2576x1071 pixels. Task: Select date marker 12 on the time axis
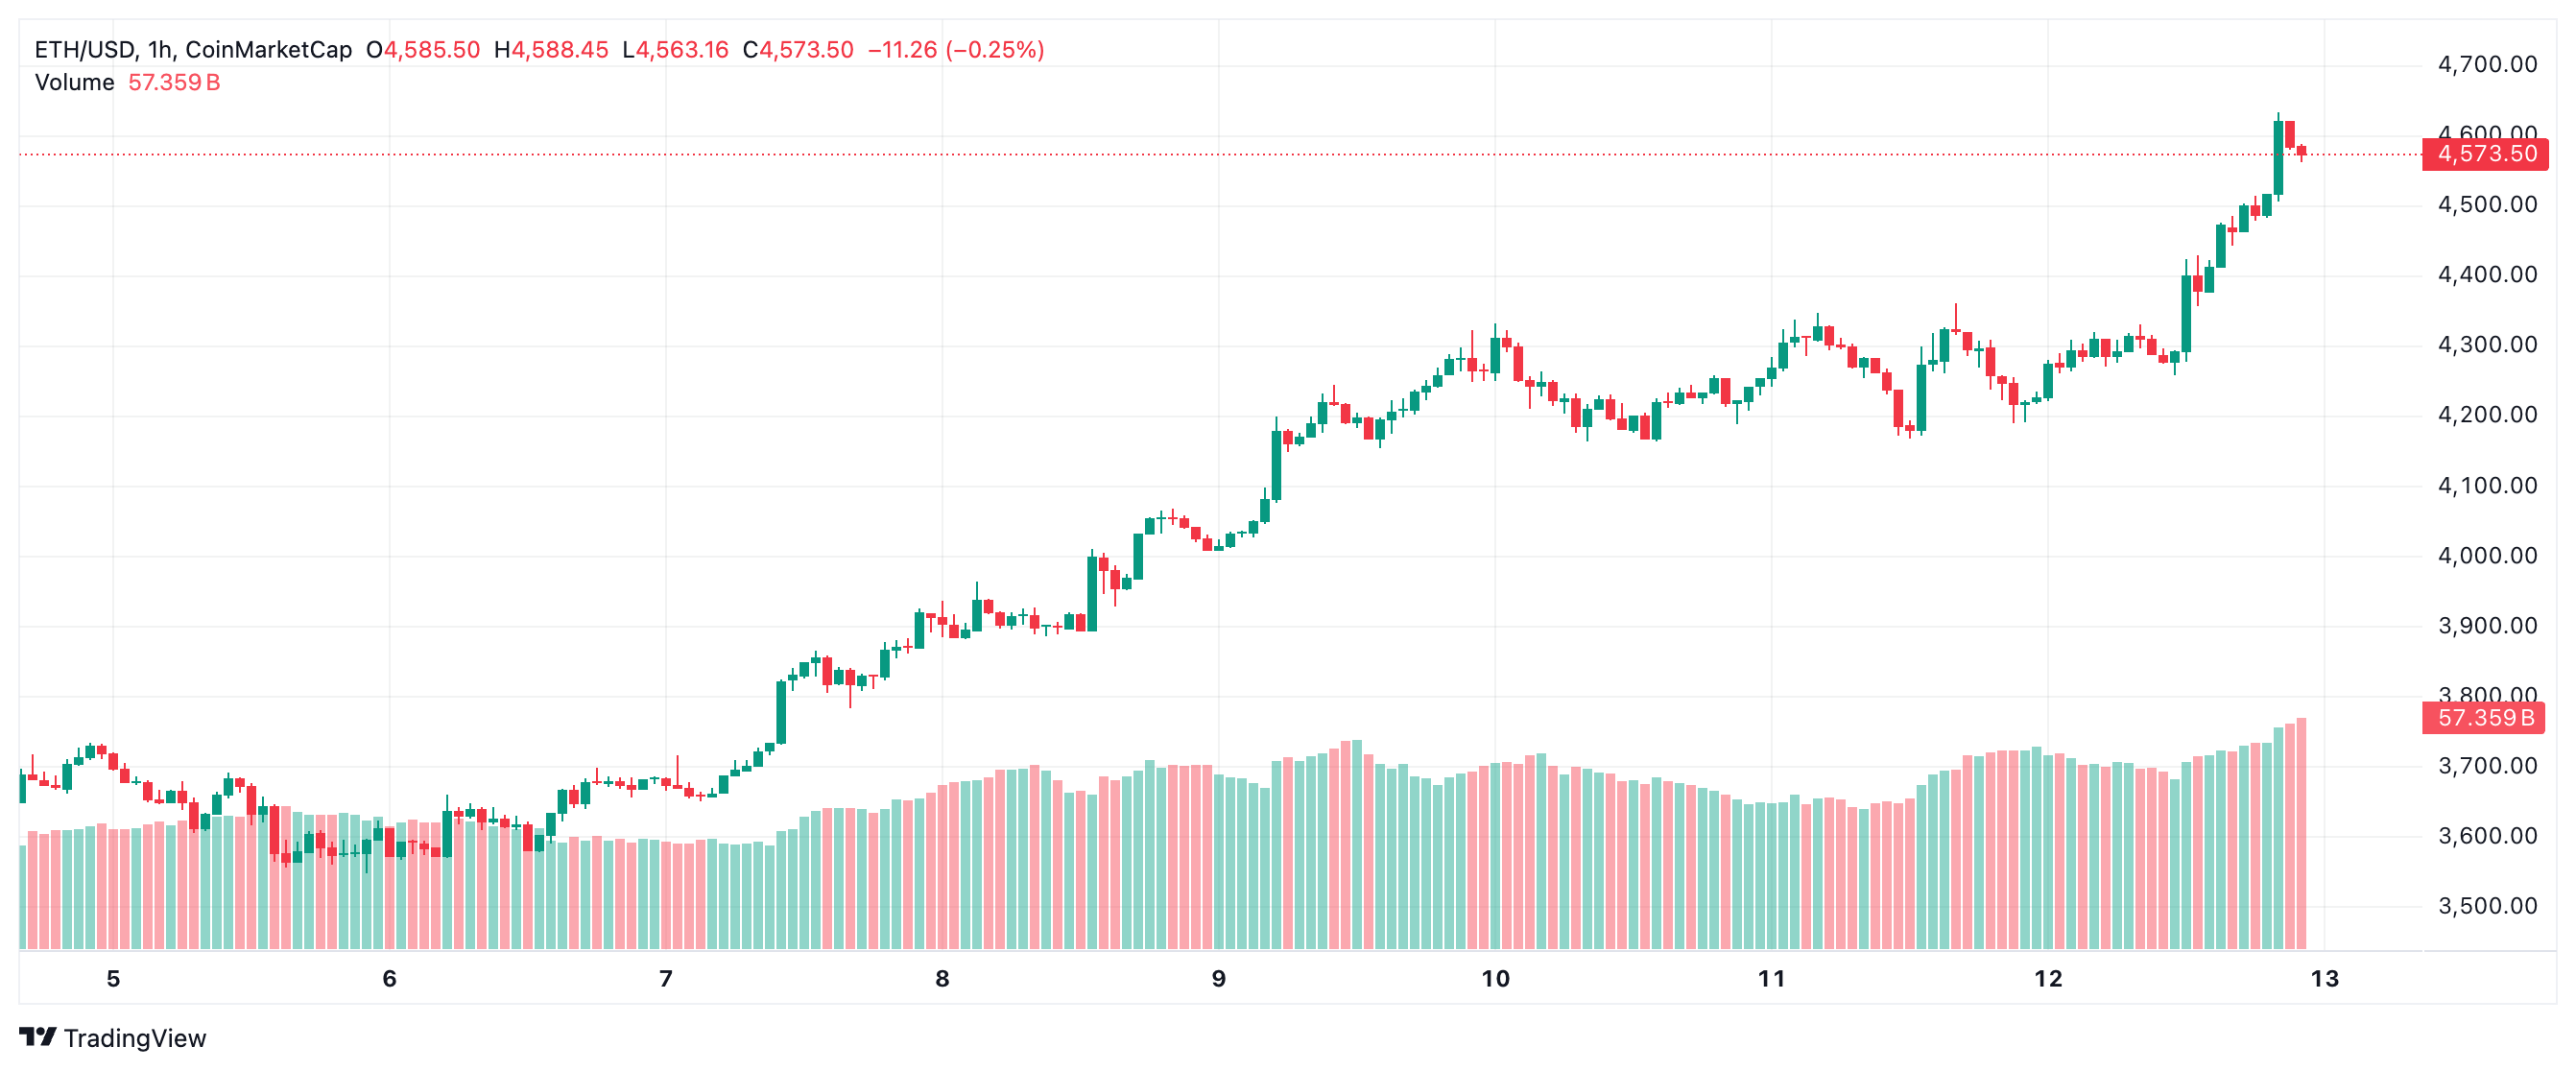click(x=2048, y=979)
